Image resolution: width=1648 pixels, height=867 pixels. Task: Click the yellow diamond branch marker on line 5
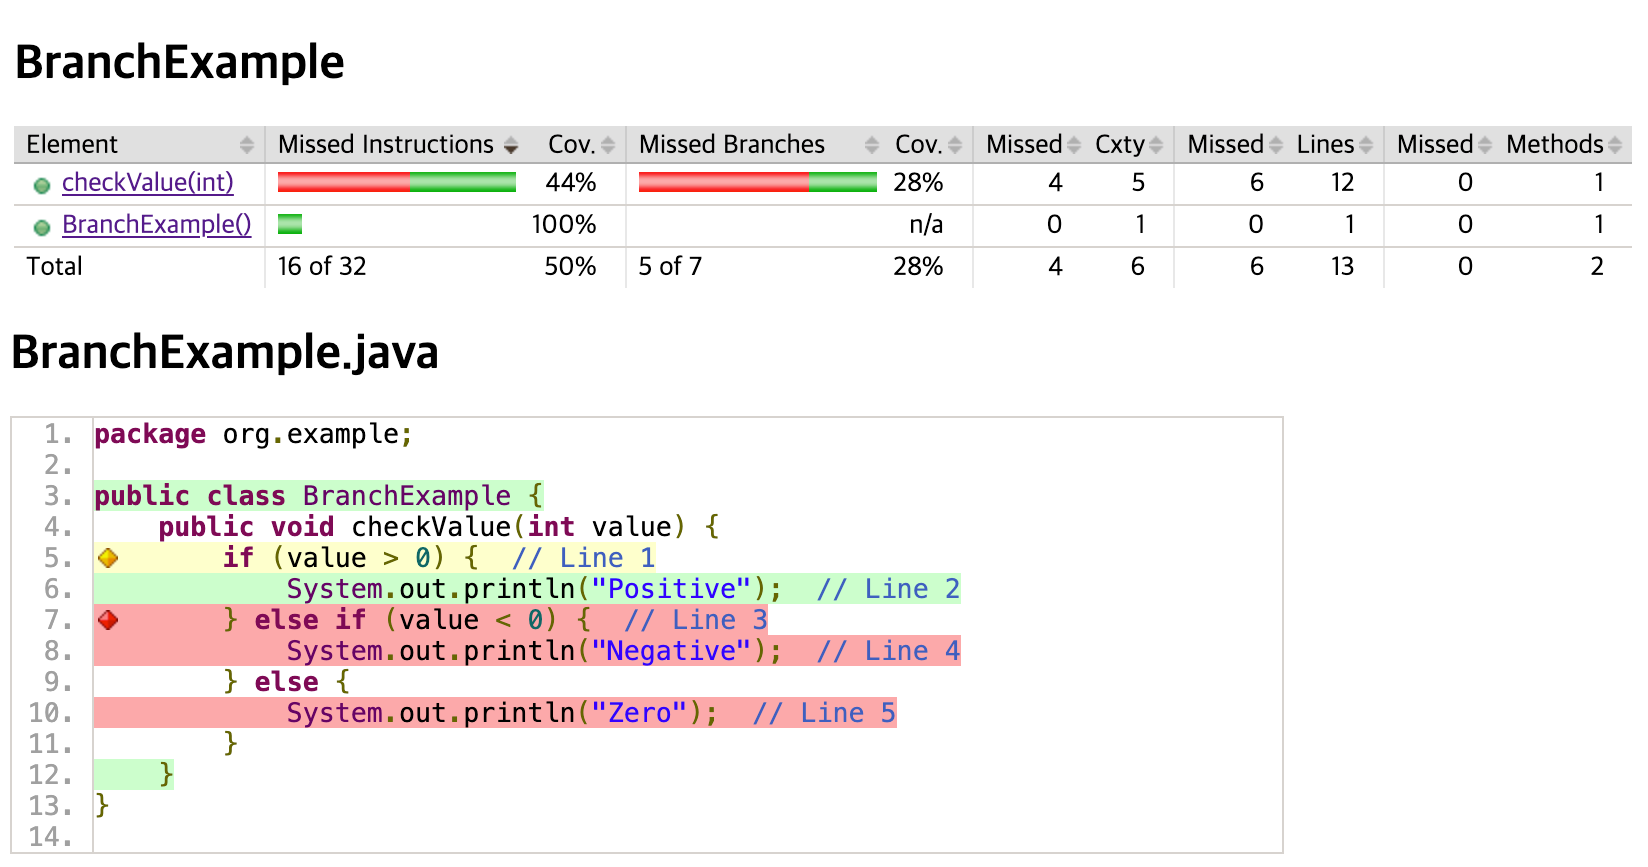(x=108, y=558)
